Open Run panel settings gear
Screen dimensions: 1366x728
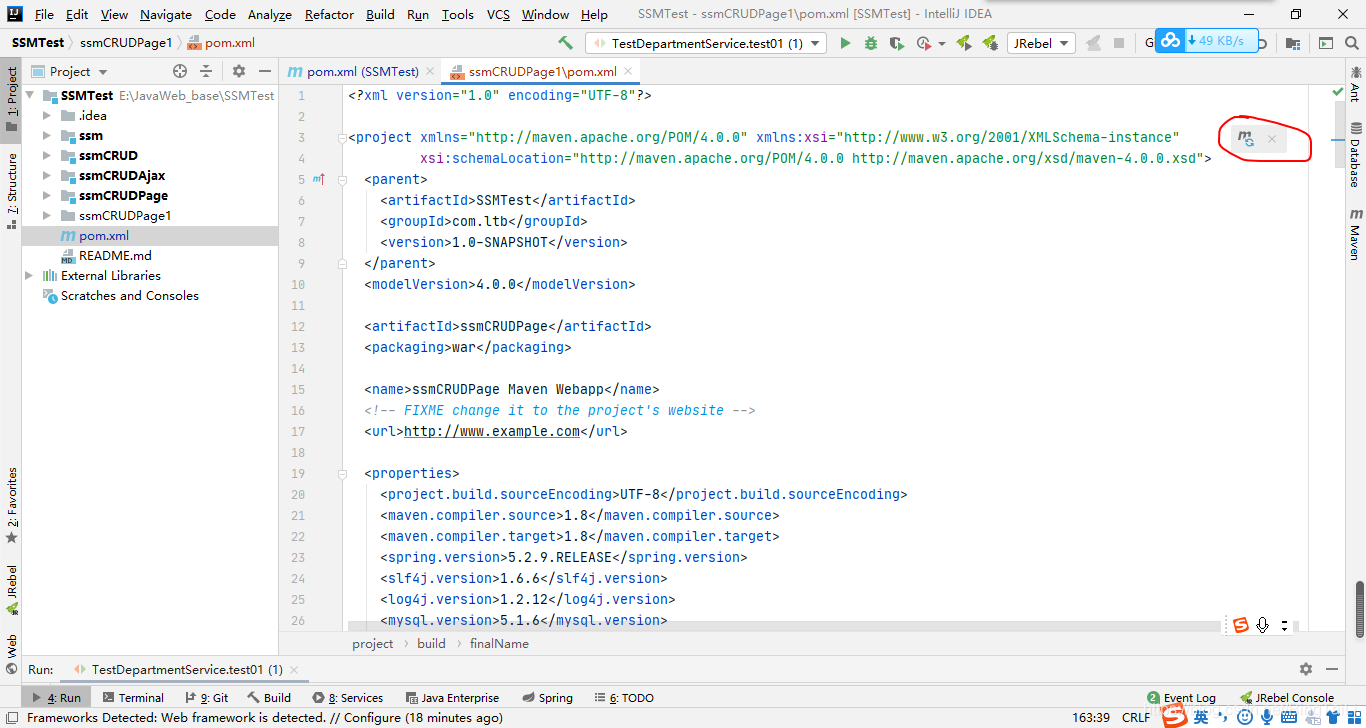(1306, 669)
